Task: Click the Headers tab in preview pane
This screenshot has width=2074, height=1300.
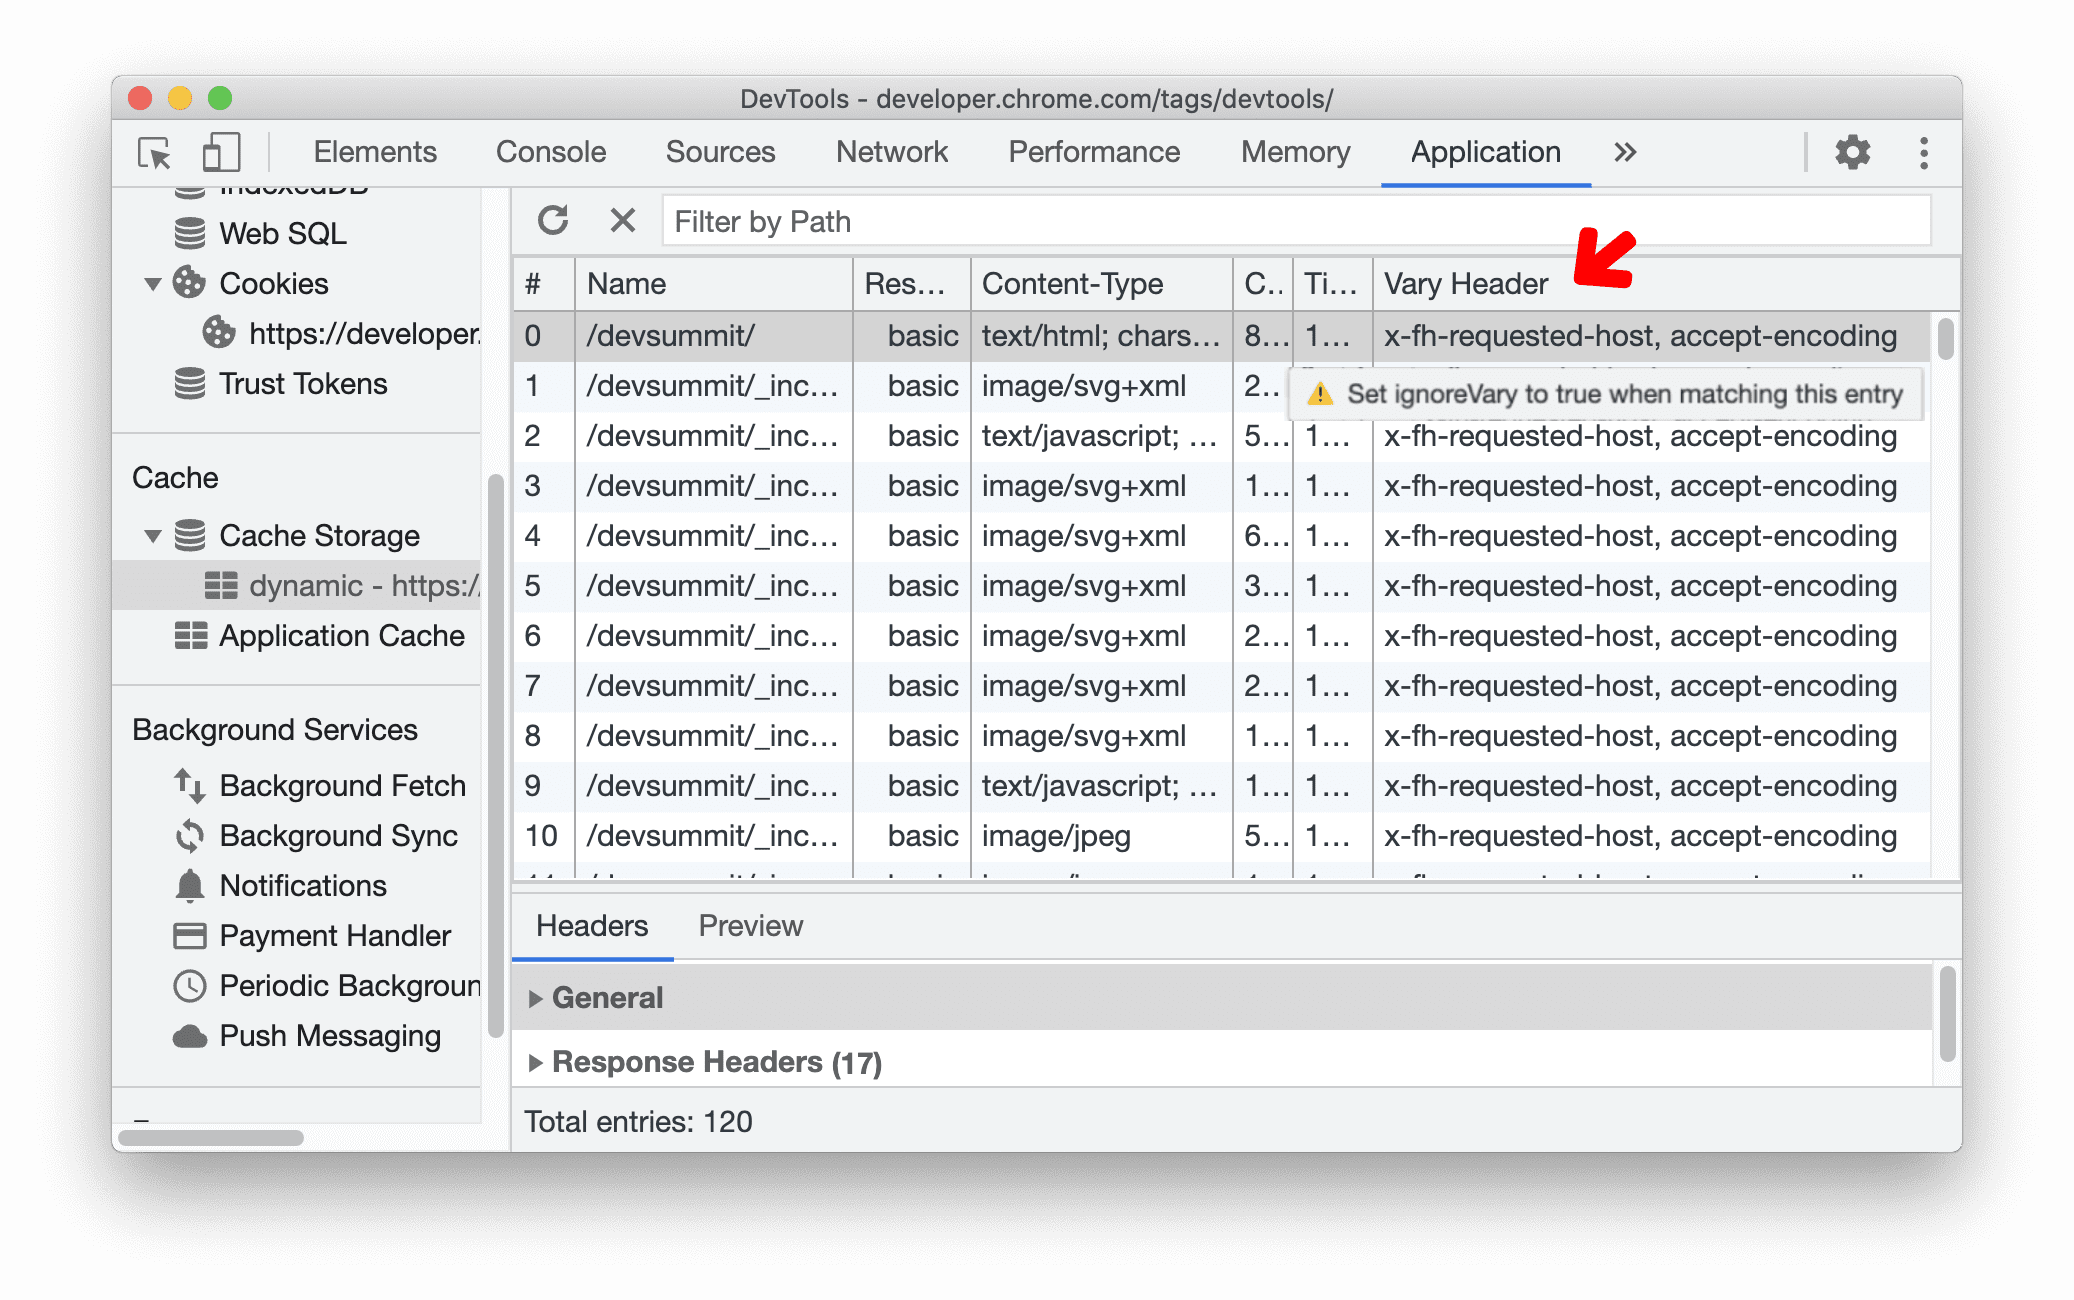Action: [x=592, y=926]
